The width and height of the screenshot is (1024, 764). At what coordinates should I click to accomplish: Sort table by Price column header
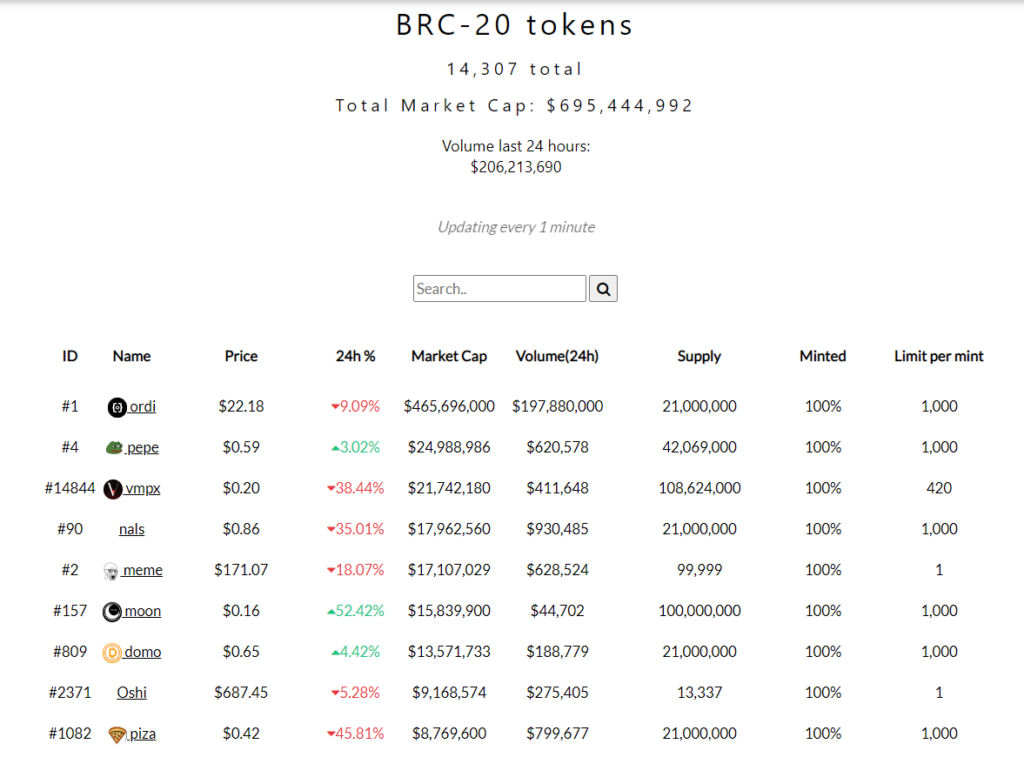241,356
